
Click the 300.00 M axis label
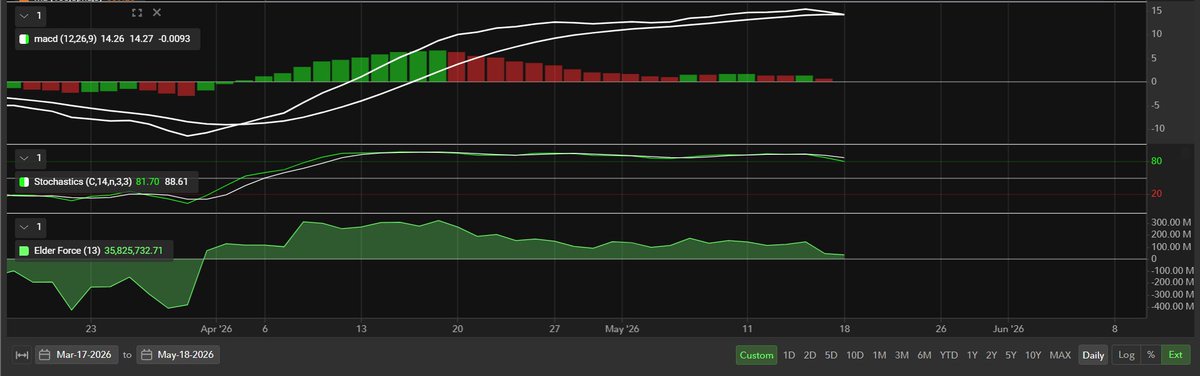[x=1171, y=222]
